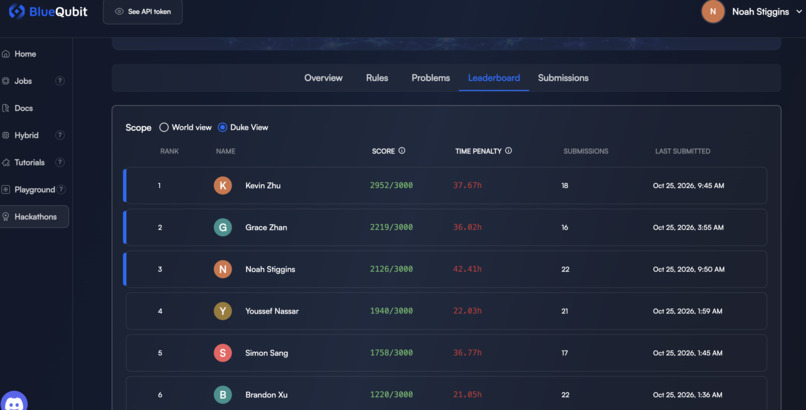Click the date Oct 25, 2026, 1:36 AM
806x410 pixels.
[x=687, y=395]
